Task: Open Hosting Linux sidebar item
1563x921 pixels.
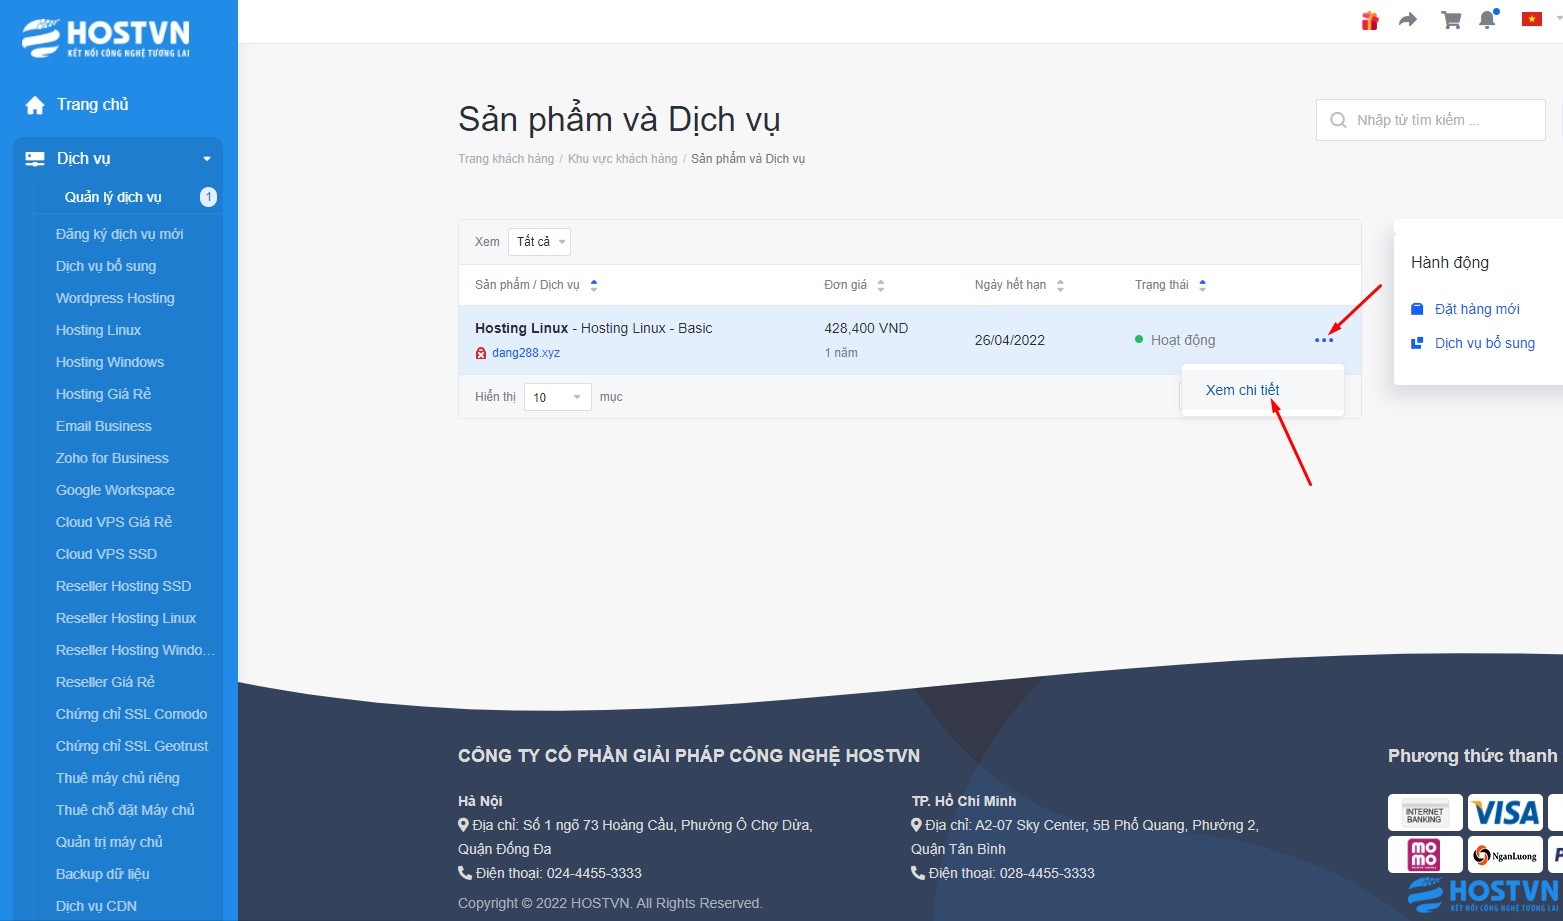Action: [98, 330]
